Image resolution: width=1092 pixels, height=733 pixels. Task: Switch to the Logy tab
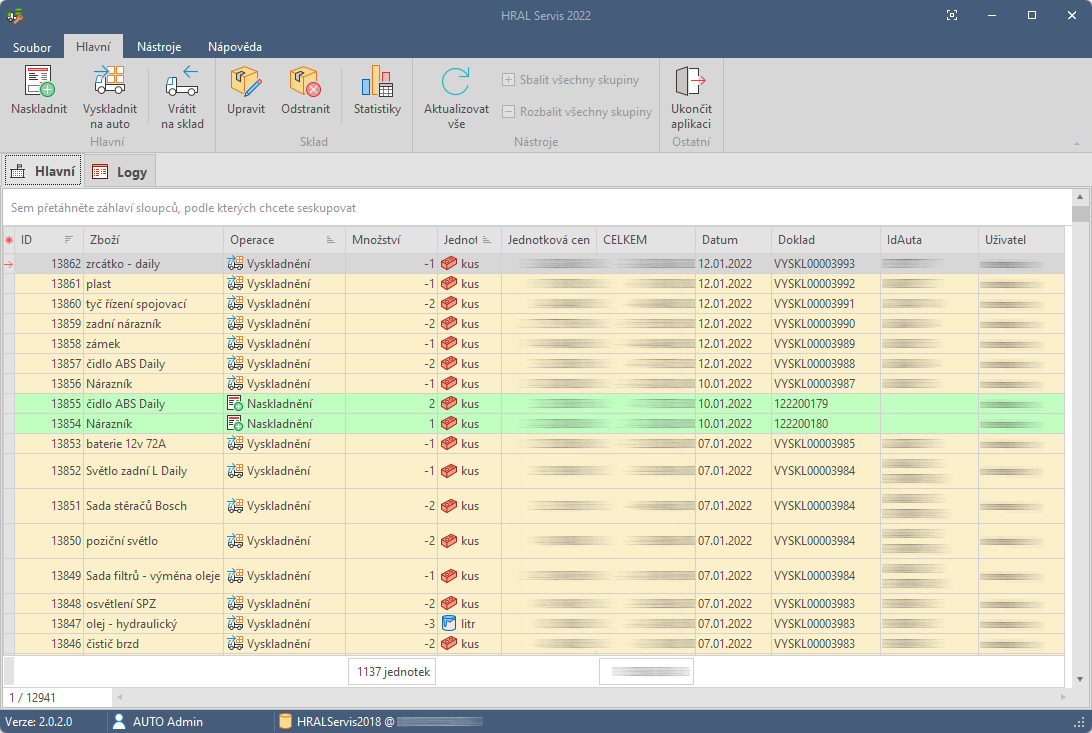120,172
